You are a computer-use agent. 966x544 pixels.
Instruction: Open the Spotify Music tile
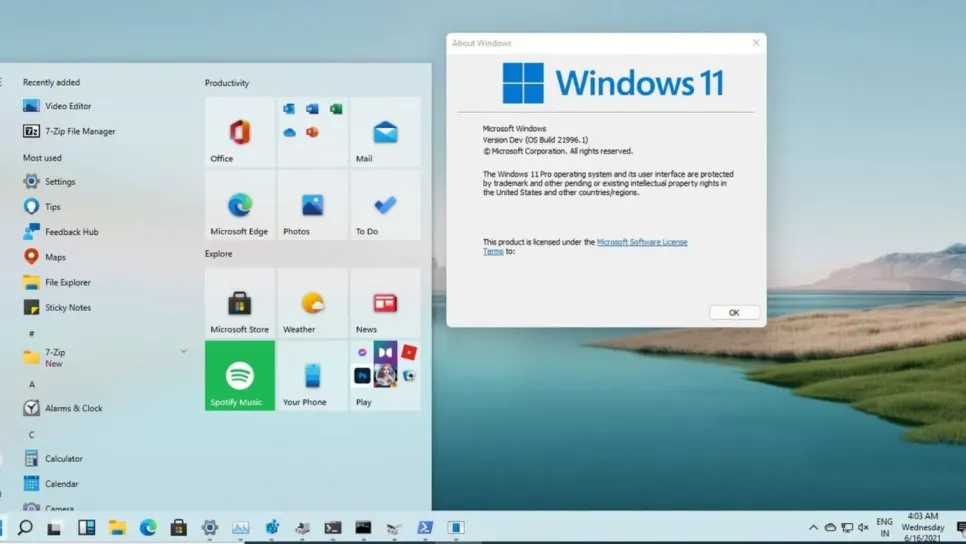(x=239, y=376)
